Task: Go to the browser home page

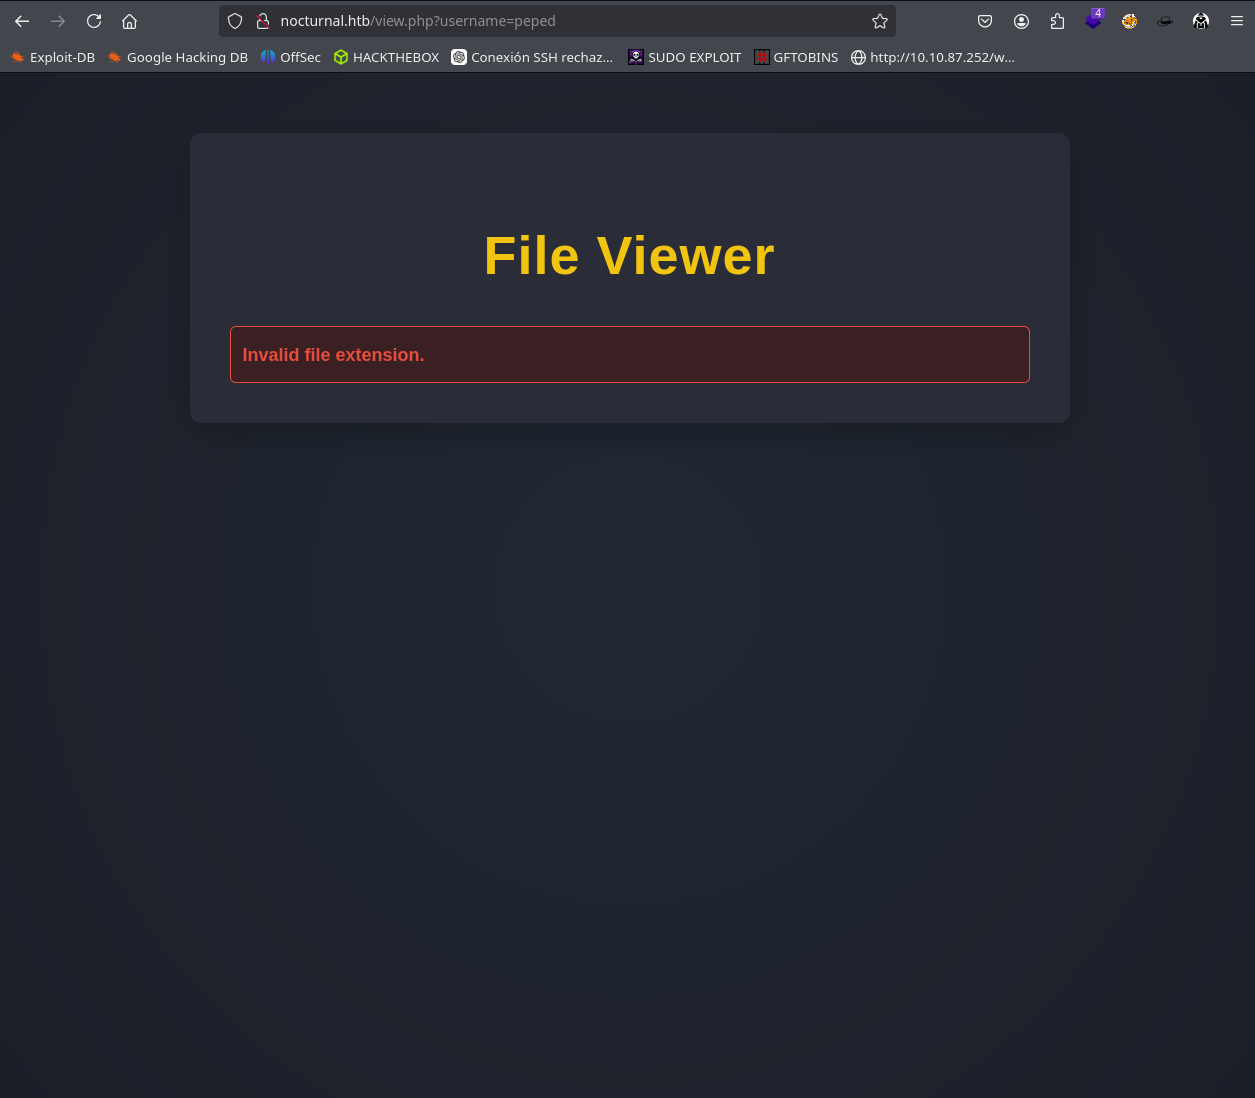Action: pyautogui.click(x=129, y=21)
